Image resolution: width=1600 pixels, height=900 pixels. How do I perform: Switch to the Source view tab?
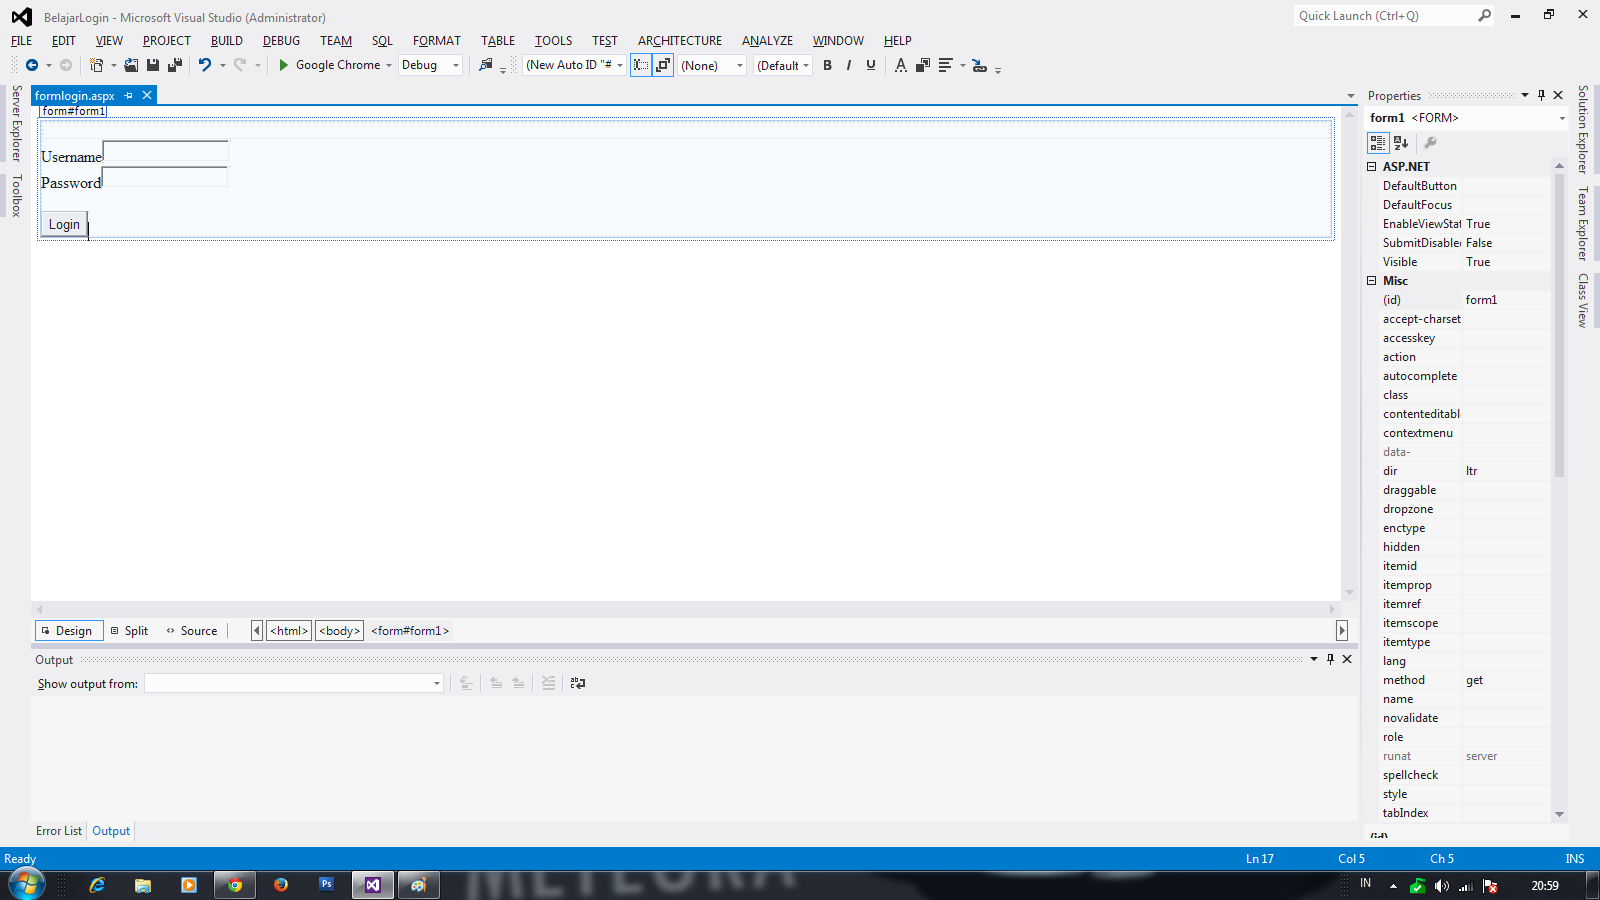191,630
